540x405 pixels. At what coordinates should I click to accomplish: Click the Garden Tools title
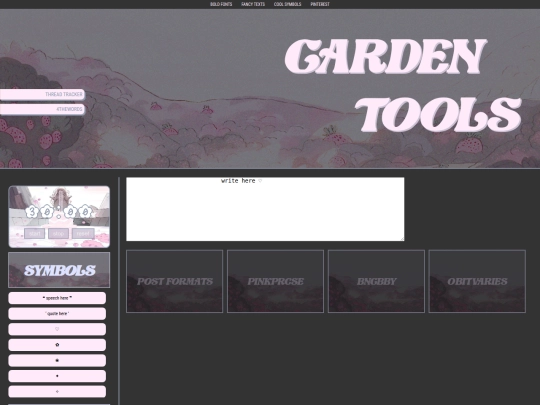point(403,85)
